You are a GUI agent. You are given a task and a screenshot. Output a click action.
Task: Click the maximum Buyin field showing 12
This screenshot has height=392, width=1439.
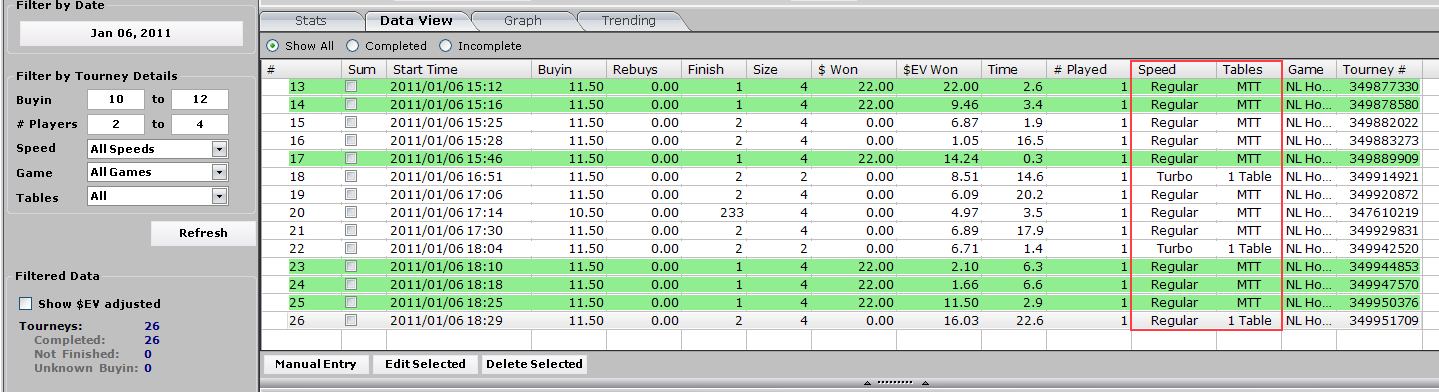click(x=200, y=100)
